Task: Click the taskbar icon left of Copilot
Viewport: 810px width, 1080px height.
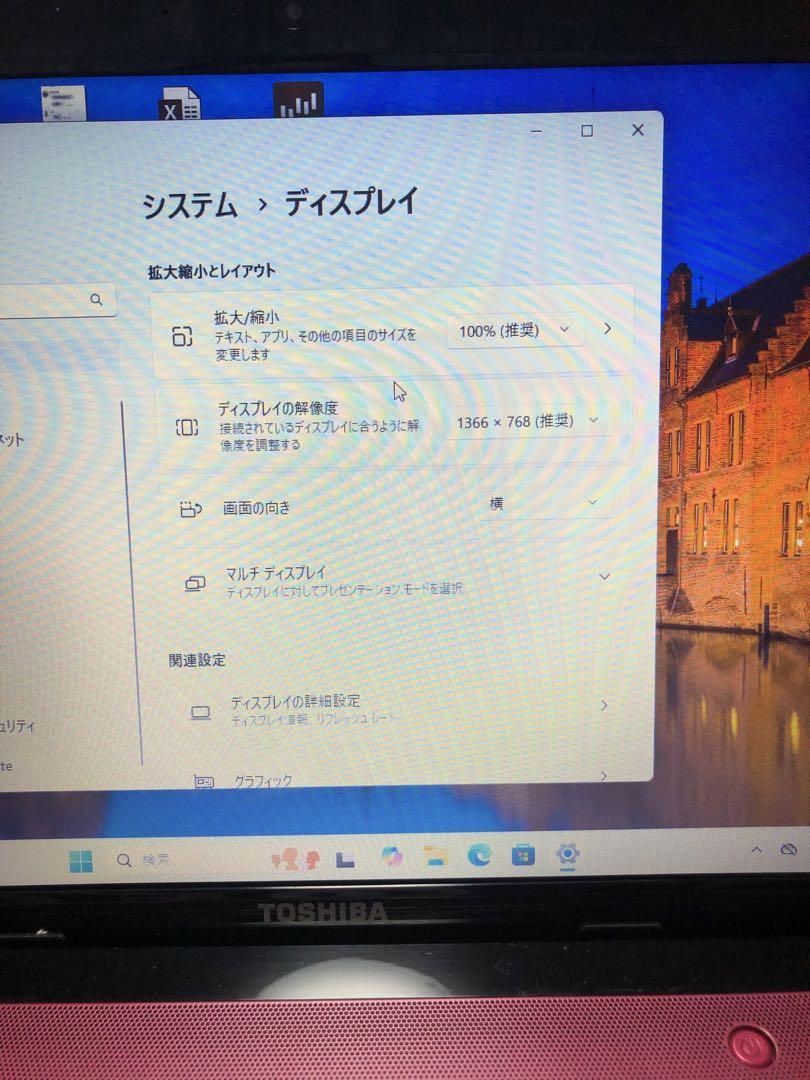Action: click(345, 859)
